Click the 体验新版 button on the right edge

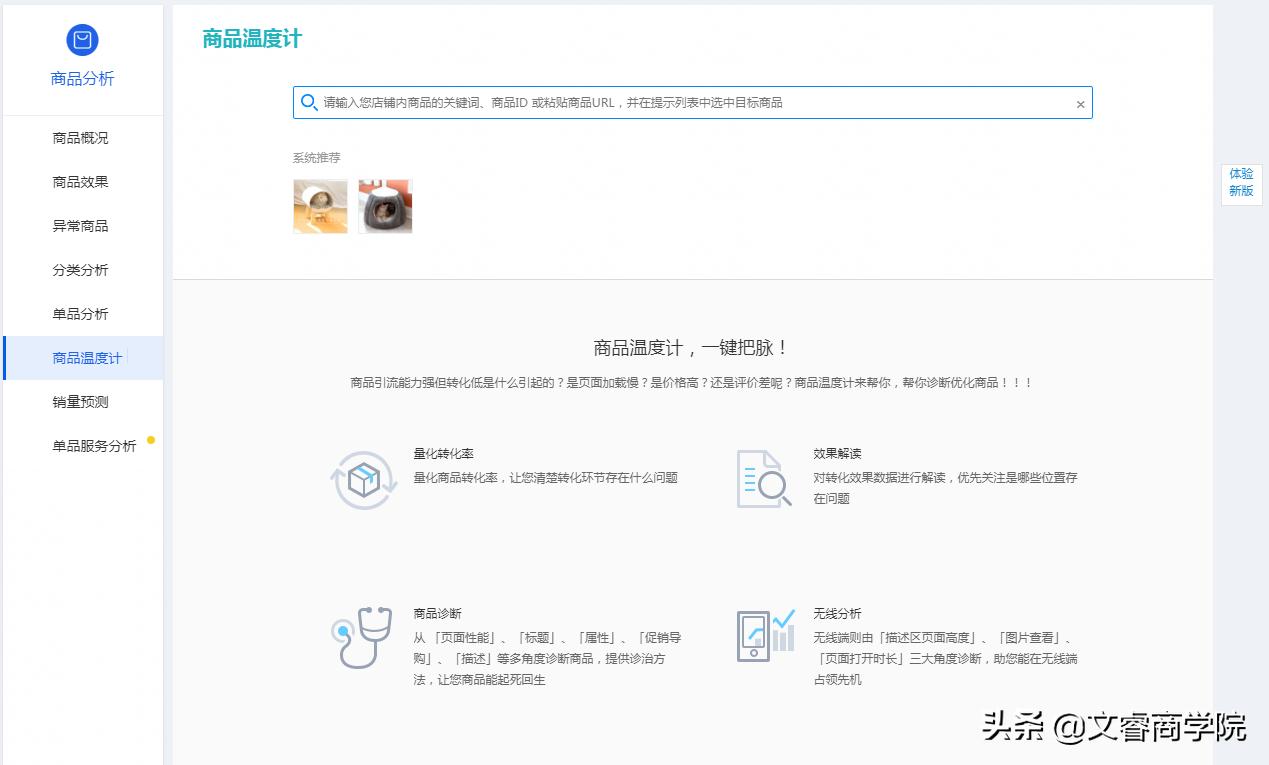pos(1240,181)
